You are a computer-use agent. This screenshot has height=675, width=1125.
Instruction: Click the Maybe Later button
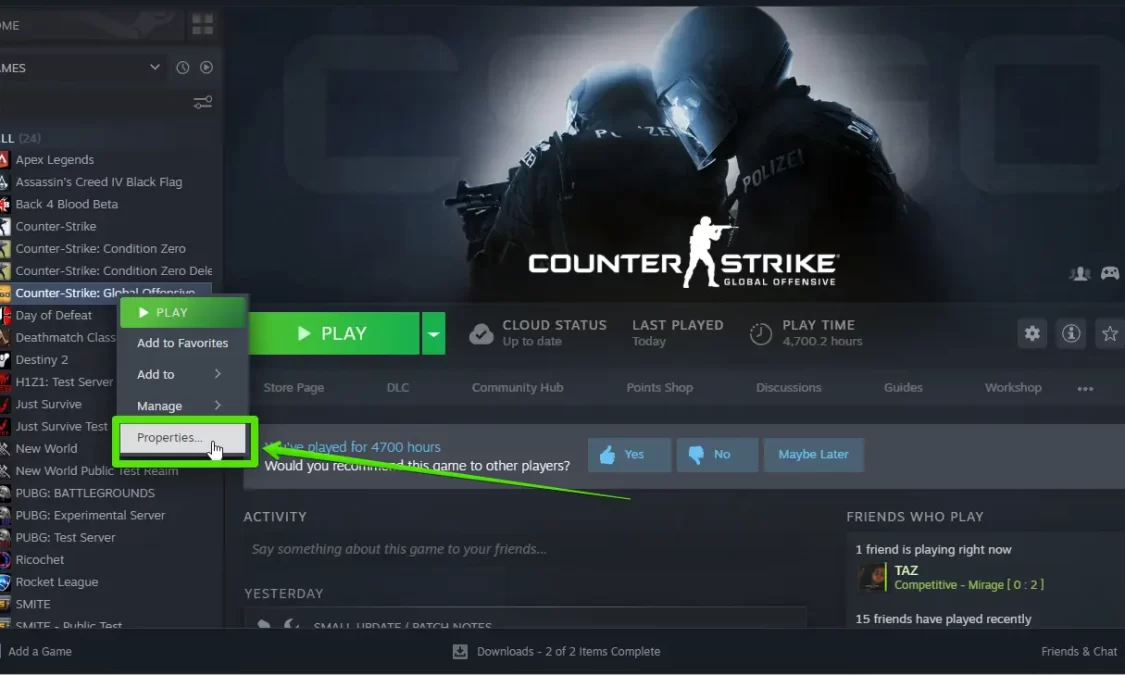[813, 455]
